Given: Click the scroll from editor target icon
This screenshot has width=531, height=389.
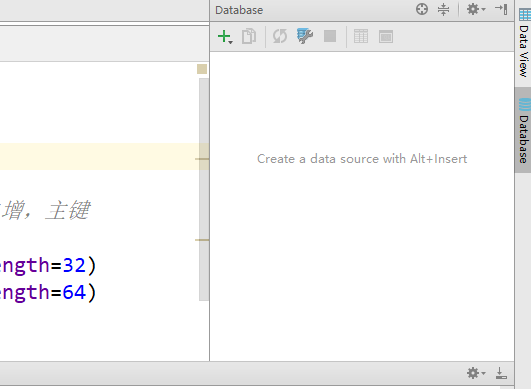Looking at the screenshot, I should tap(422, 9).
